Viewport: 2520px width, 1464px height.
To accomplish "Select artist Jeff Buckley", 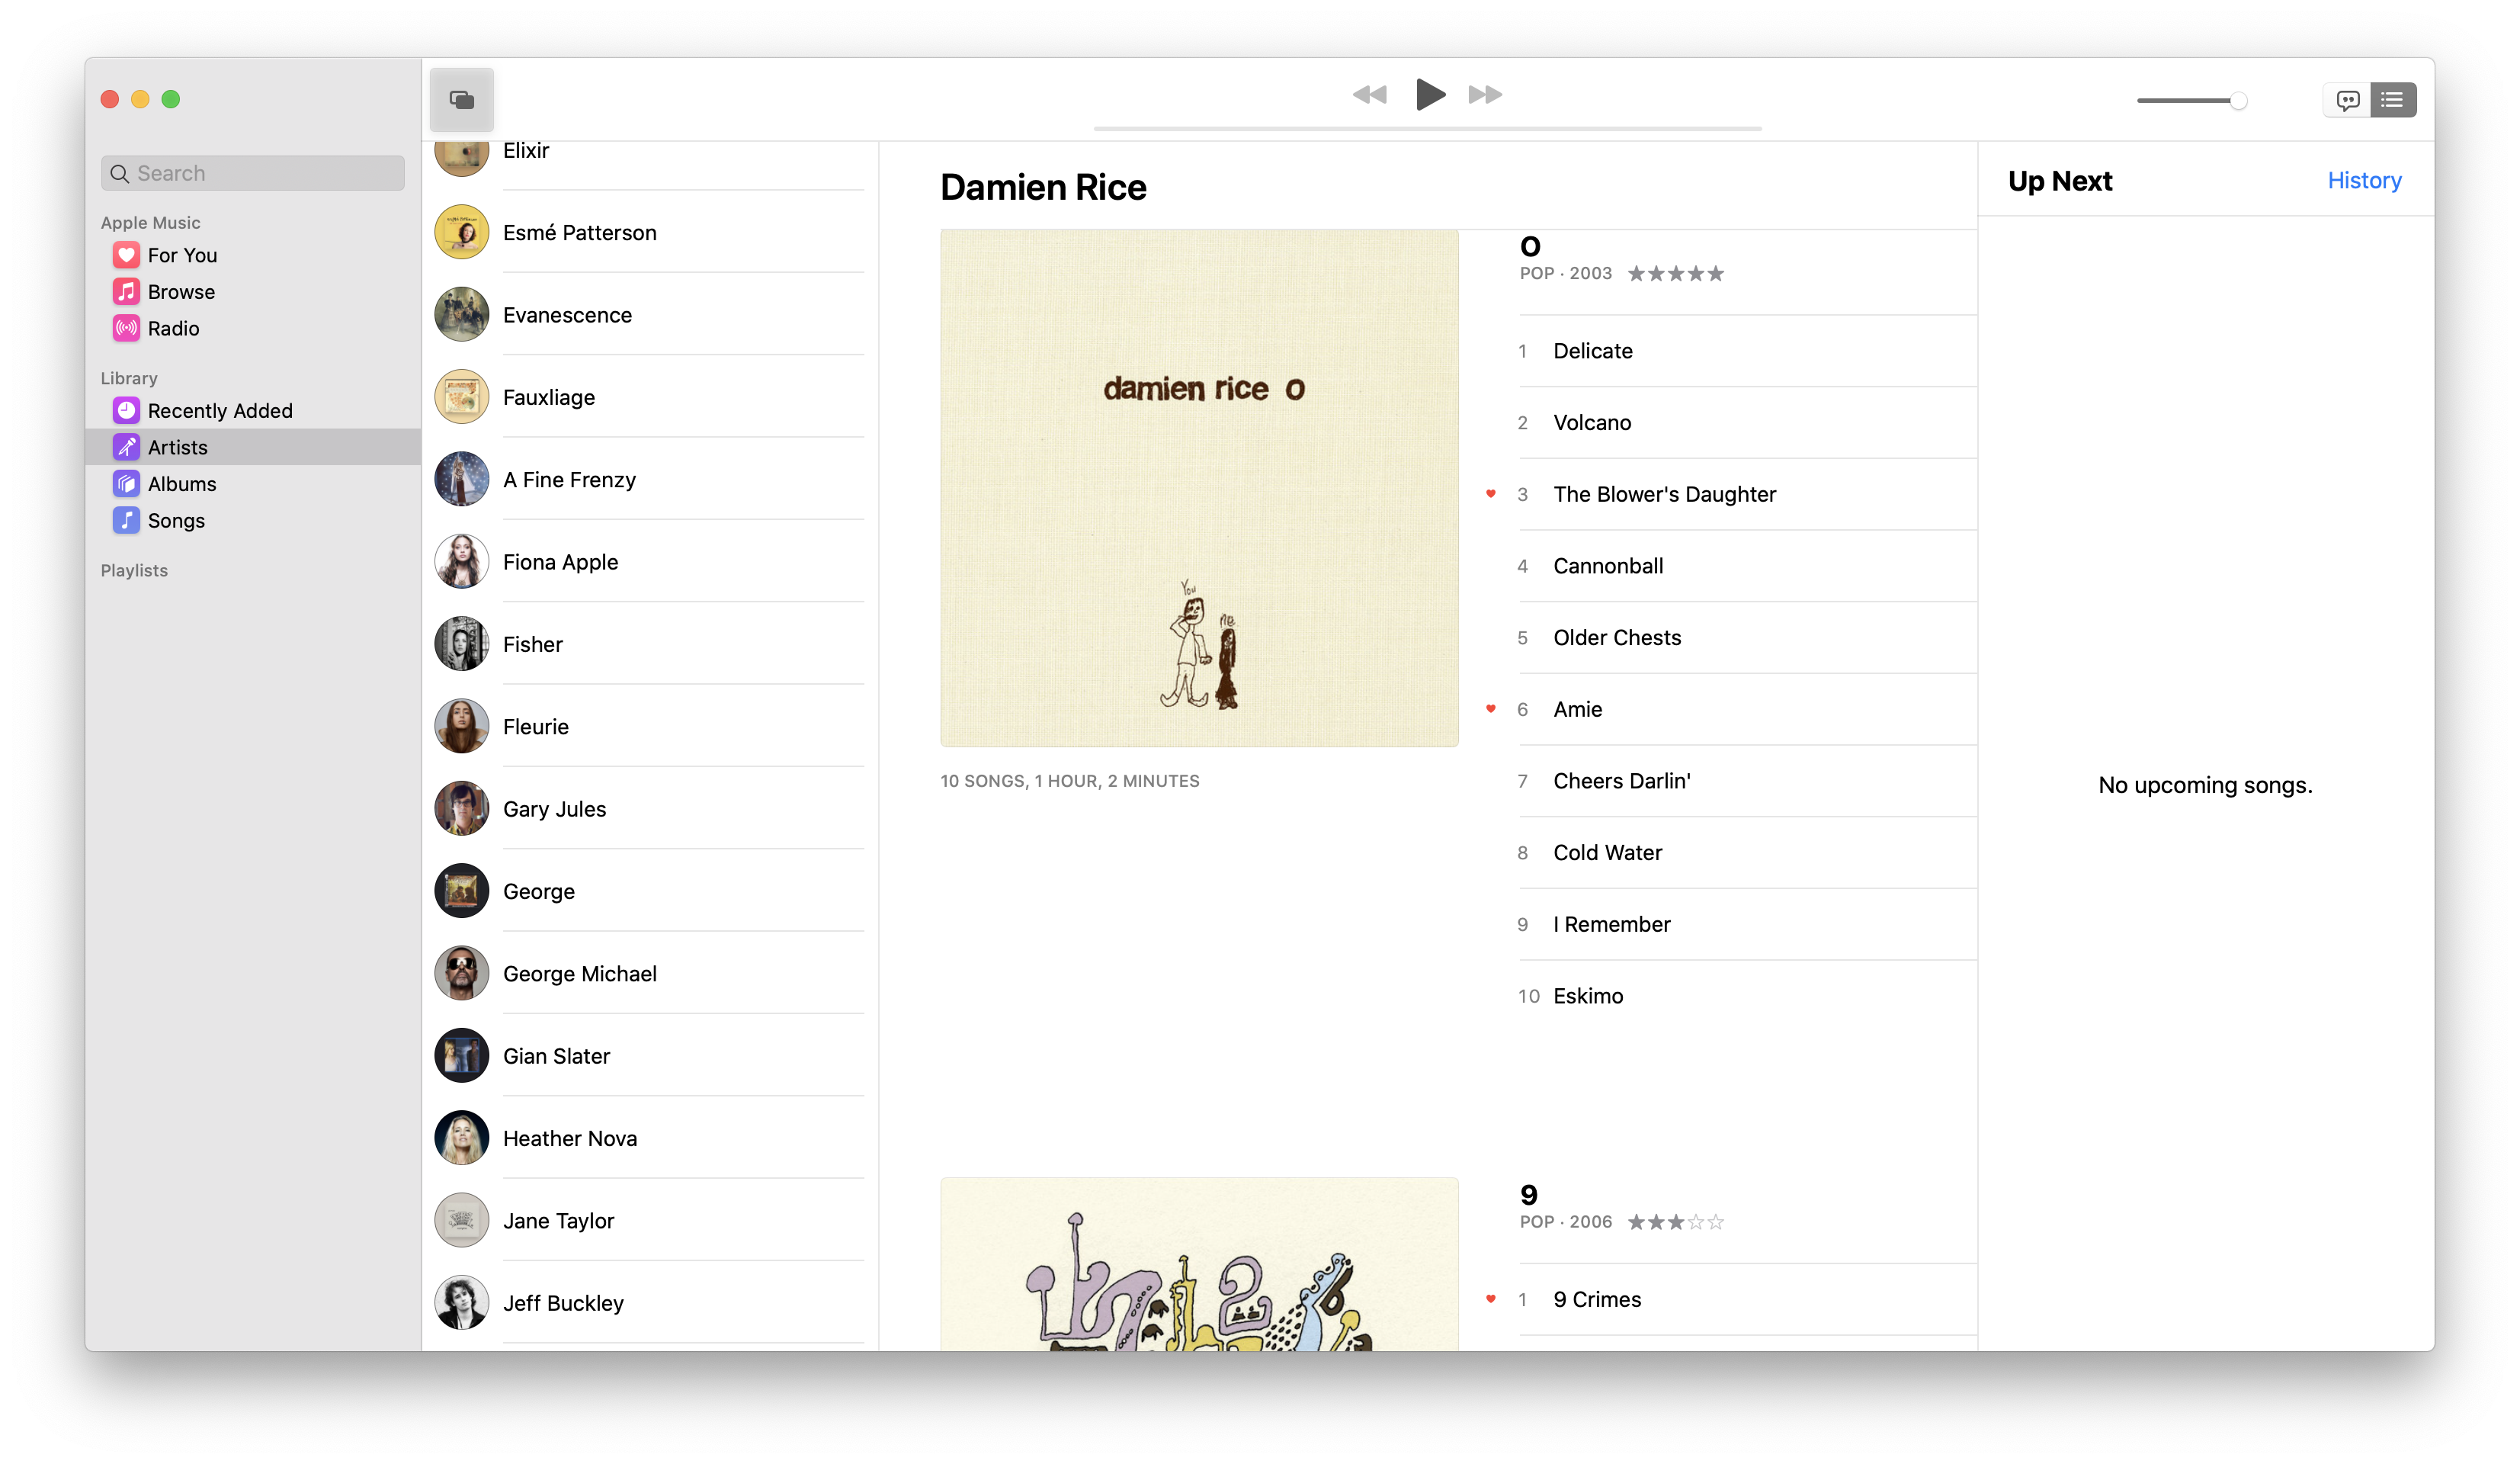I will (x=649, y=1303).
